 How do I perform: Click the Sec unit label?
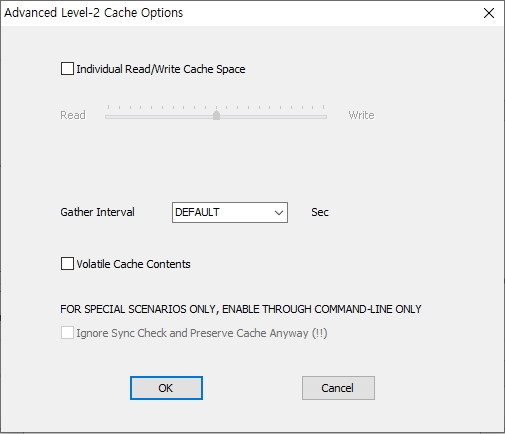tap(320, 212)
